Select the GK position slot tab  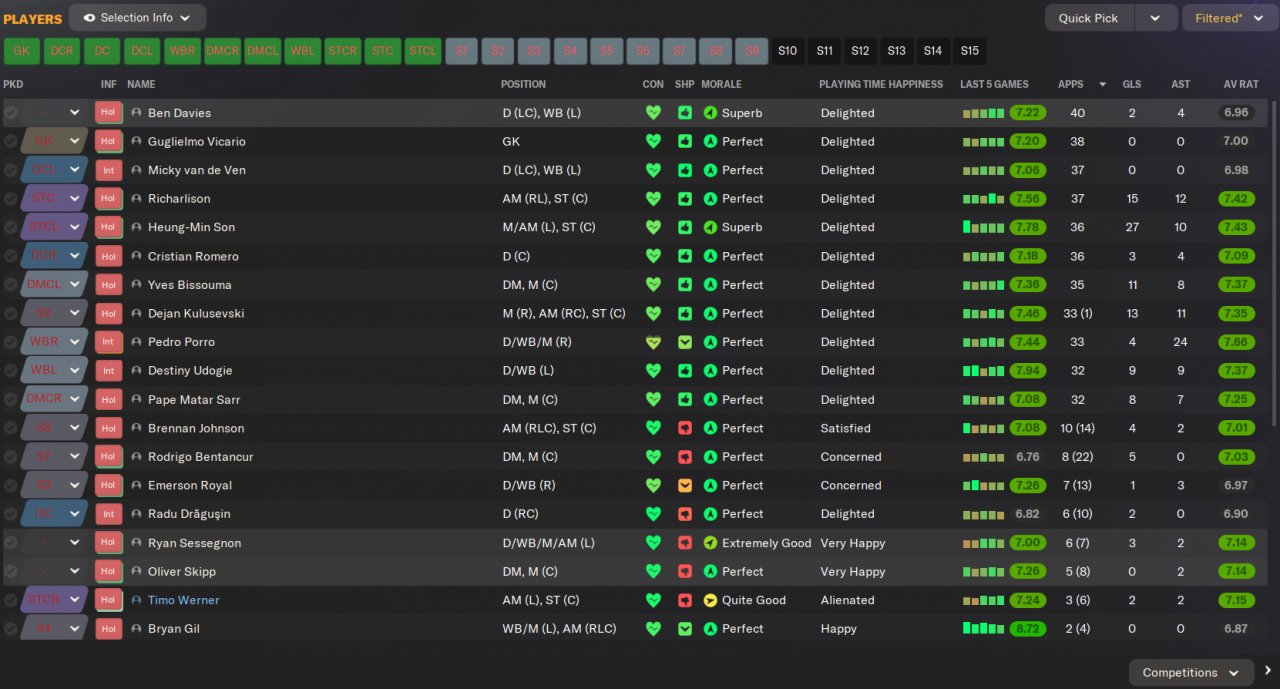pyautogui.click(x=22, y=51)
